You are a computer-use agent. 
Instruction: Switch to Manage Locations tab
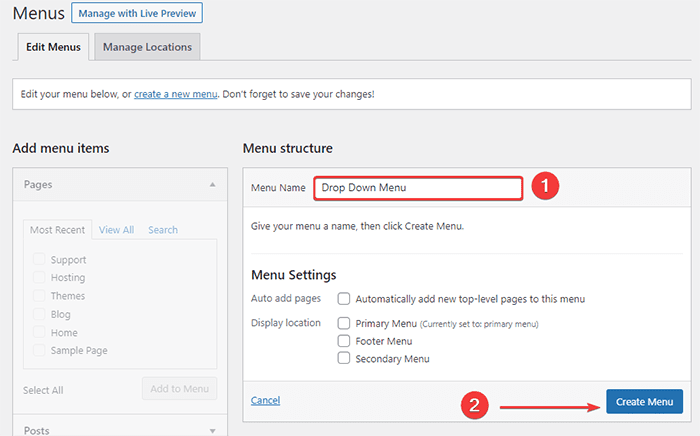click(149, 46)
